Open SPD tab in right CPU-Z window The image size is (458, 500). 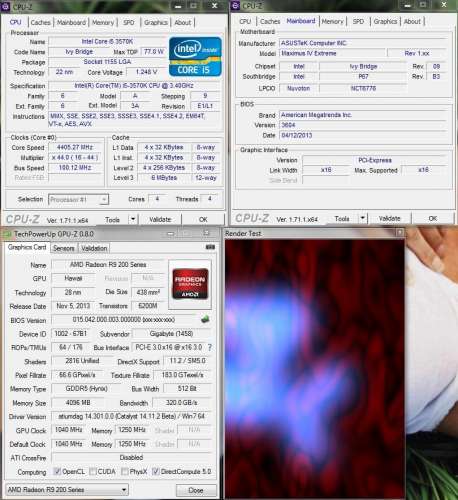click(358, 21)
